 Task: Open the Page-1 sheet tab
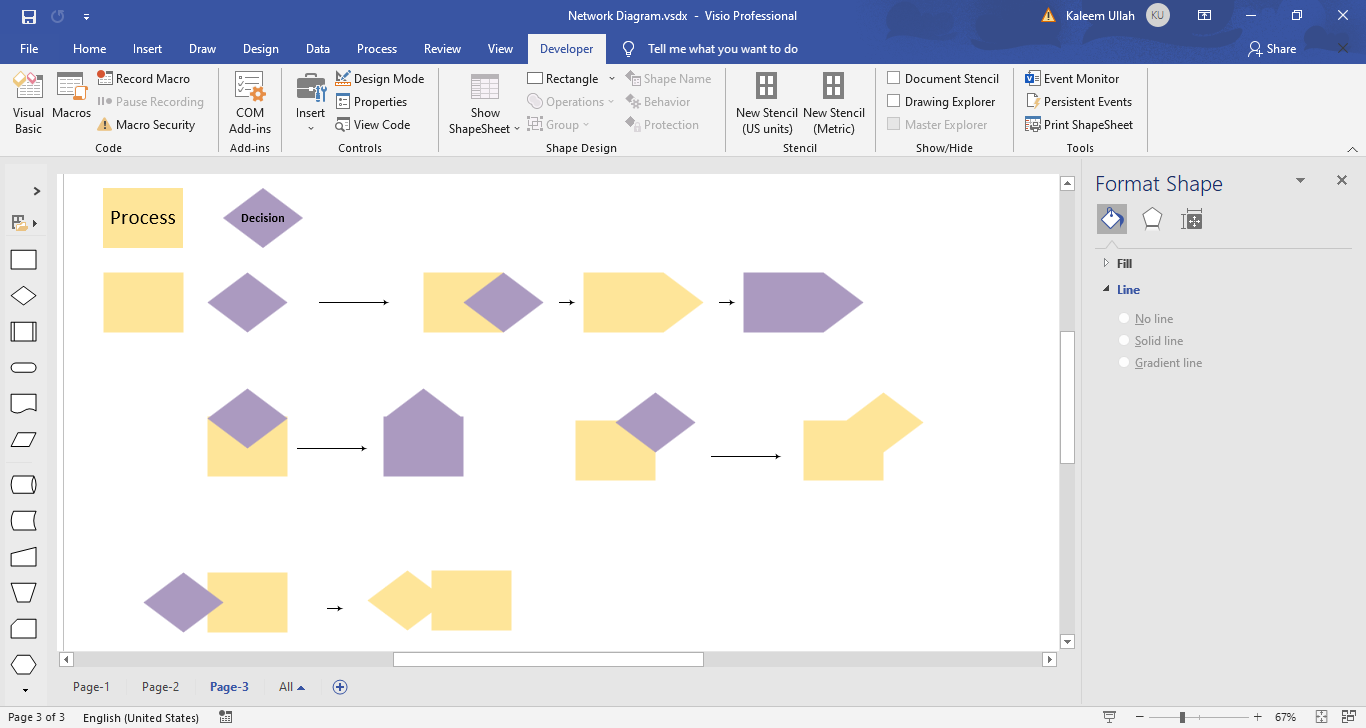tap(91, 687)
